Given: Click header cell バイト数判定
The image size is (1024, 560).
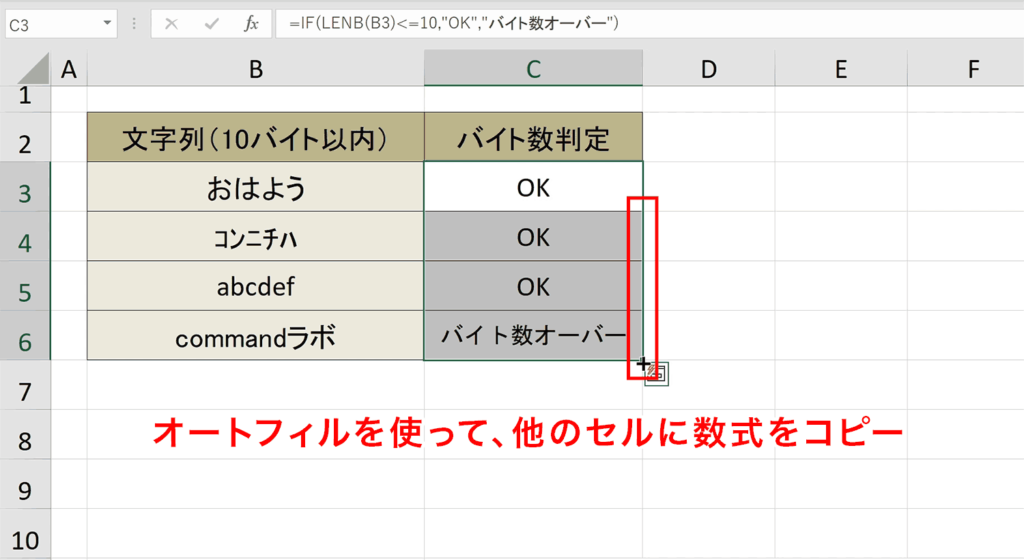Looking at the screenshot, I should click(x=534, y=137).
